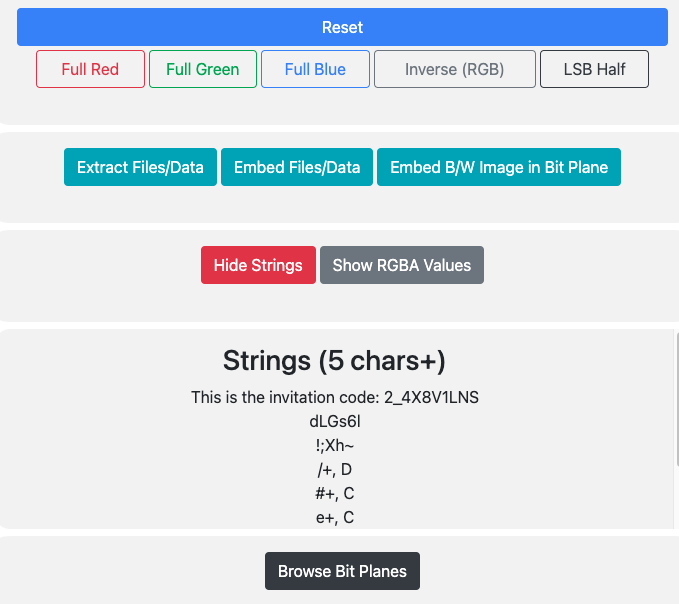Click the "dLGs6l" string entry

click(335, 421)
